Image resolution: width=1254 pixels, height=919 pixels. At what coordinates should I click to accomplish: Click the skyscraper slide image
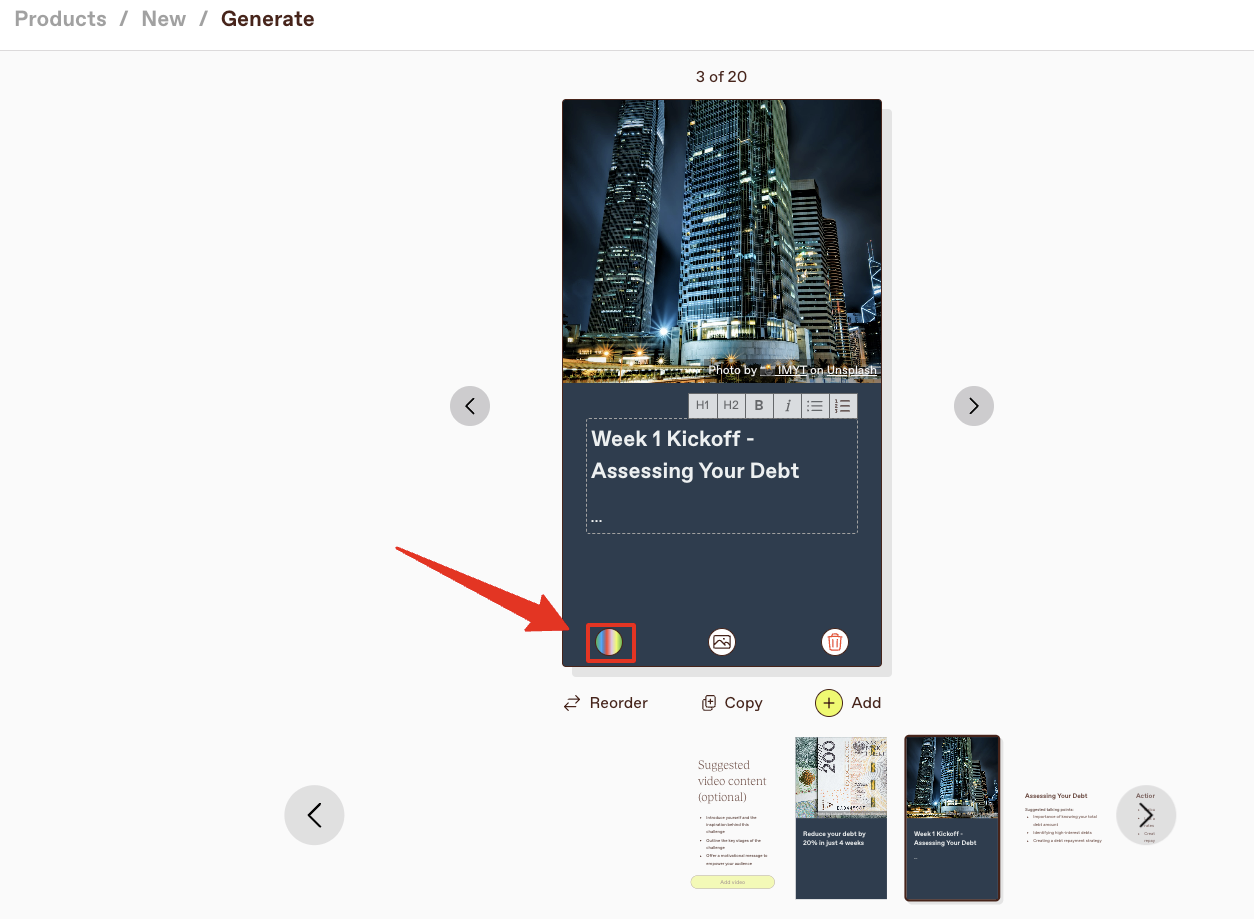coord(722,241)
